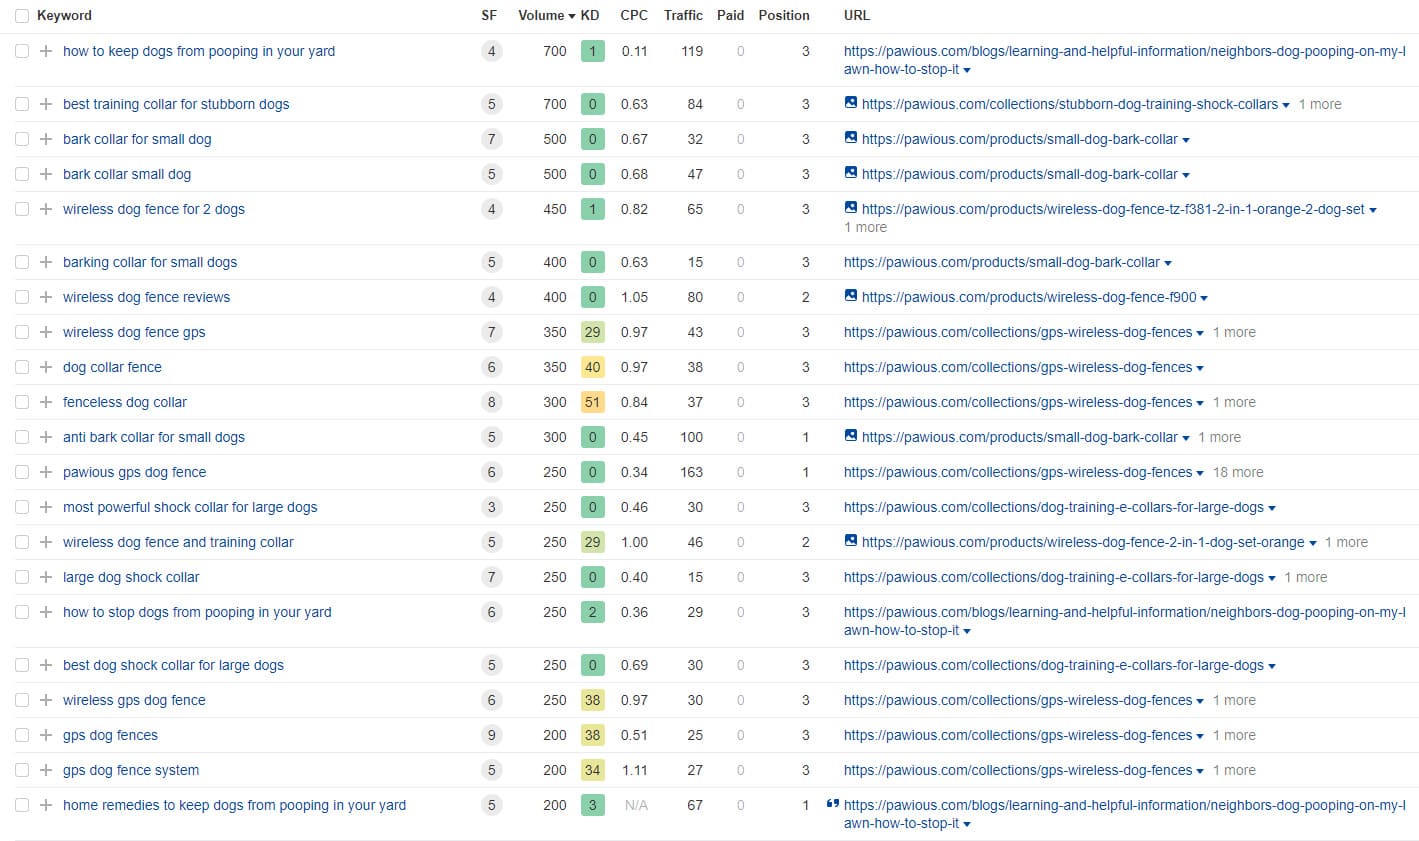The image size is (1419, 841).
Task: Check the 'best dog shock collar for large dogs' checkbox
Action: pyautogui.click(x=22, y=665)
